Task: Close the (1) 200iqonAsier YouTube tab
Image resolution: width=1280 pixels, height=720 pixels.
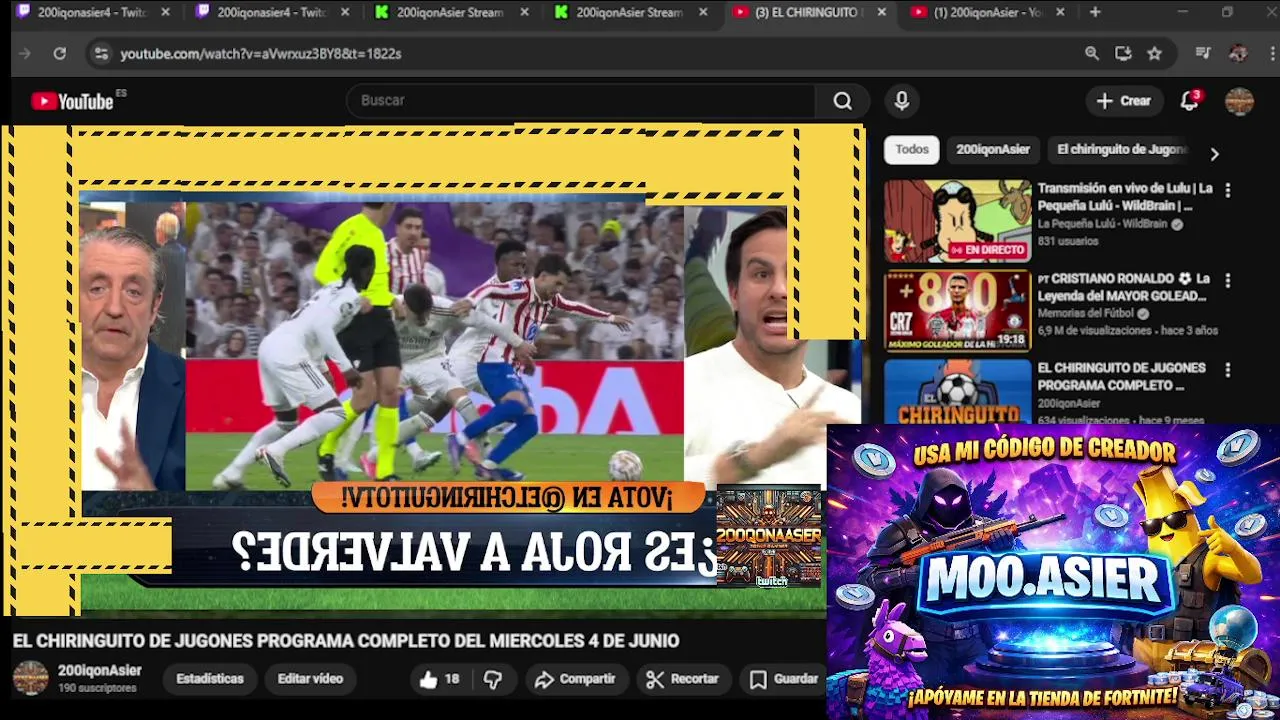Action: (1060, 12)
